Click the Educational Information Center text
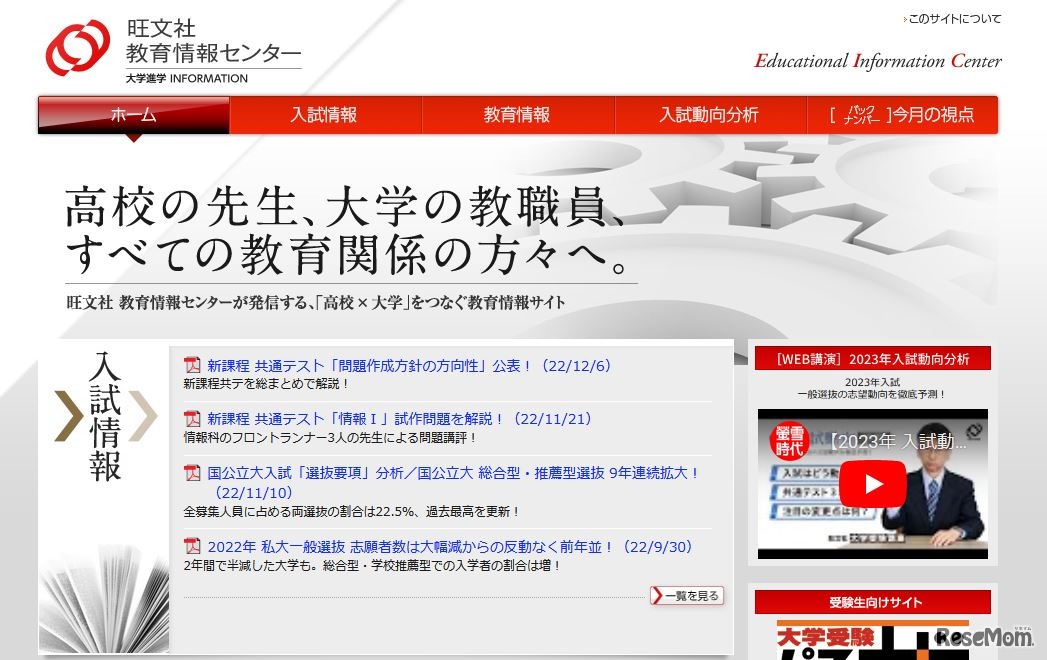1047x660 pixels. (877, 61)
